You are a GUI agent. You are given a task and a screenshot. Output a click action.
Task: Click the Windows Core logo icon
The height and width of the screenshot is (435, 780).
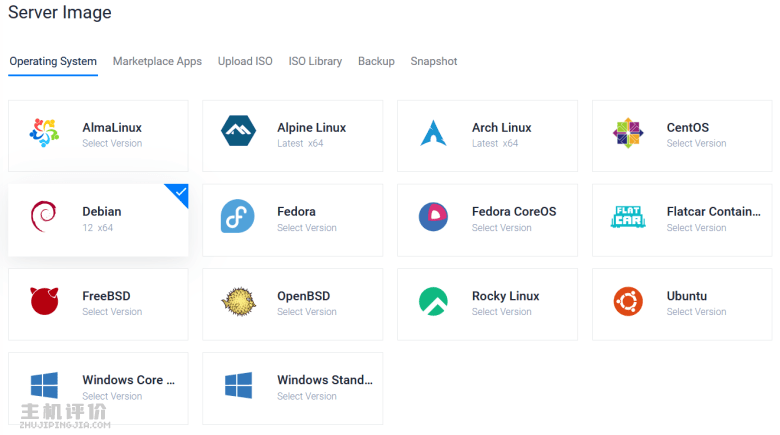[x=44, y=385]
